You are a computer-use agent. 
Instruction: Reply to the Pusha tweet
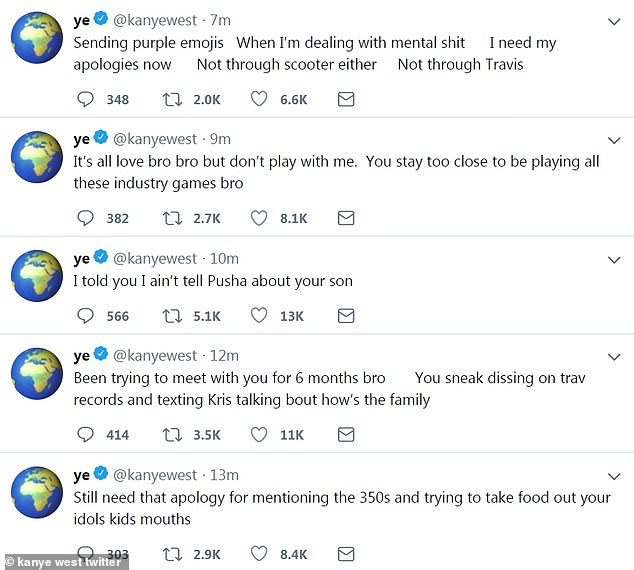[86, 315]
